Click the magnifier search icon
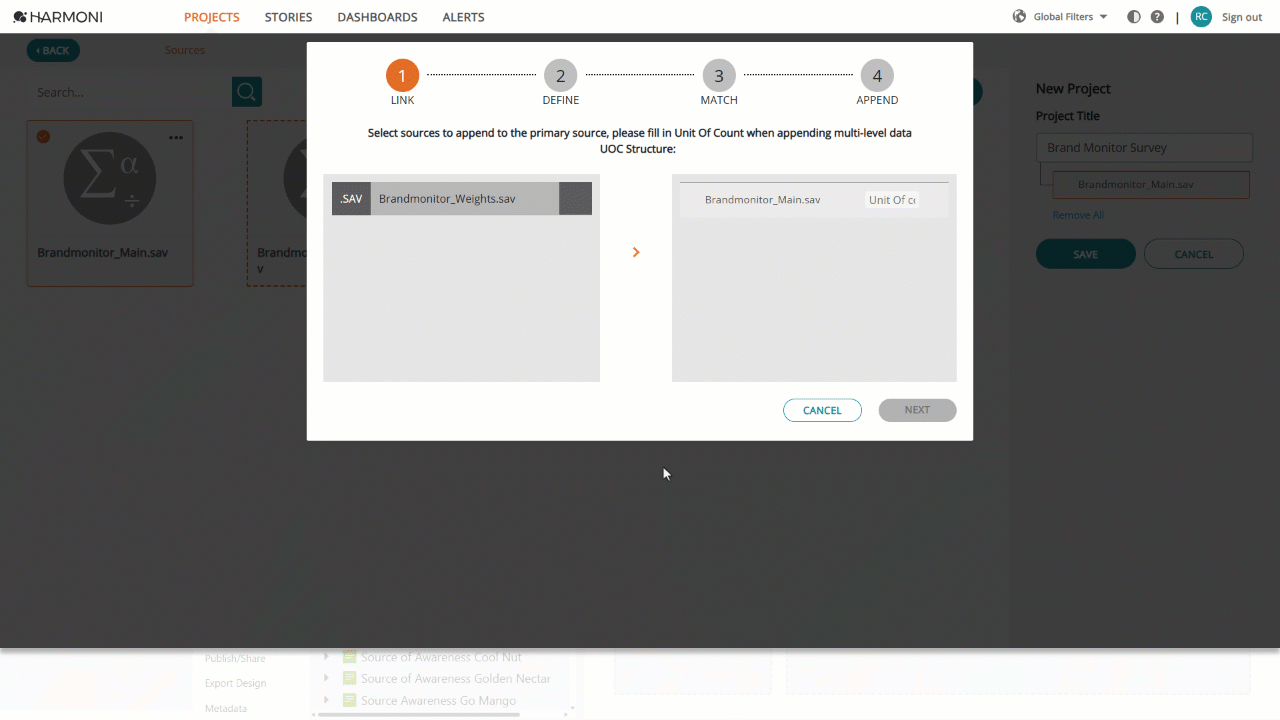Image resolution: width=1280 pixels, height=720 pixels. click(x=247, y=92)
